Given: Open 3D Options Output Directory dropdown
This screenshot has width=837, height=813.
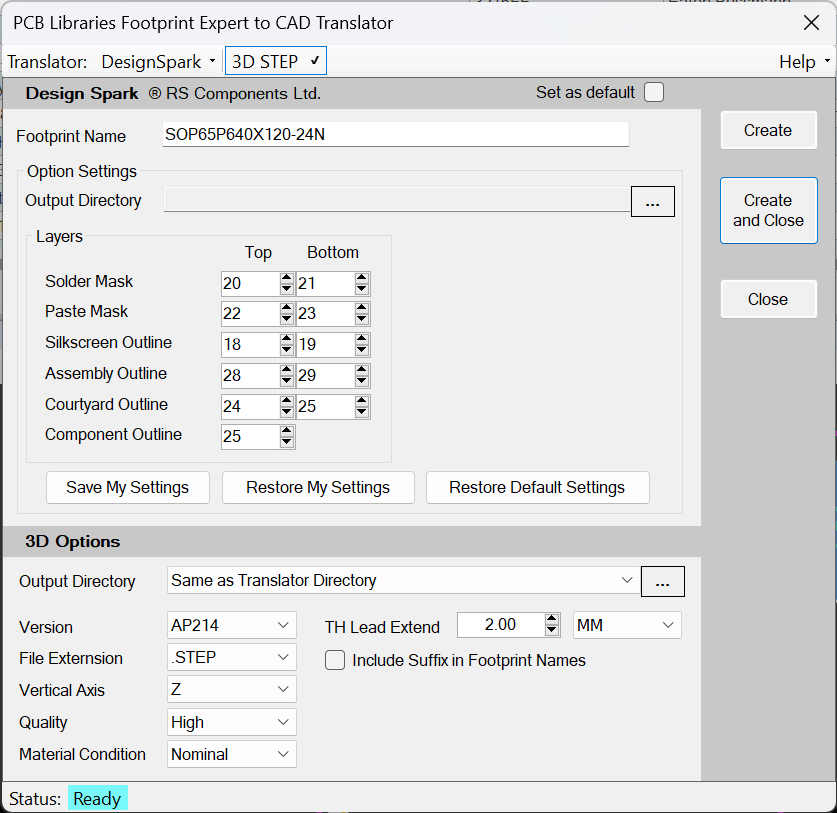Looking at the screenshot, I should point(627,580).
